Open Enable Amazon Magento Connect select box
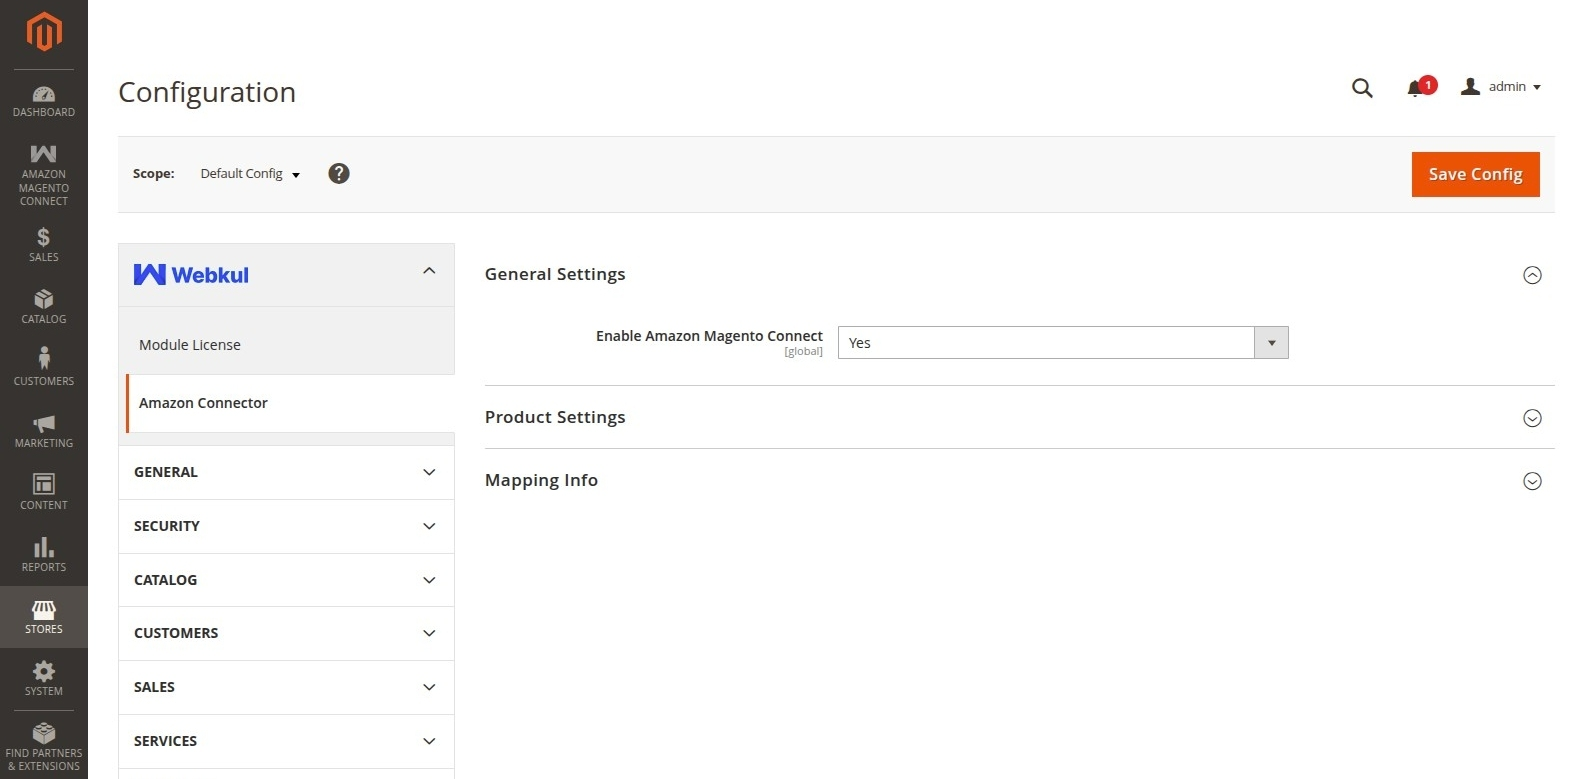 pos(1063,343)
